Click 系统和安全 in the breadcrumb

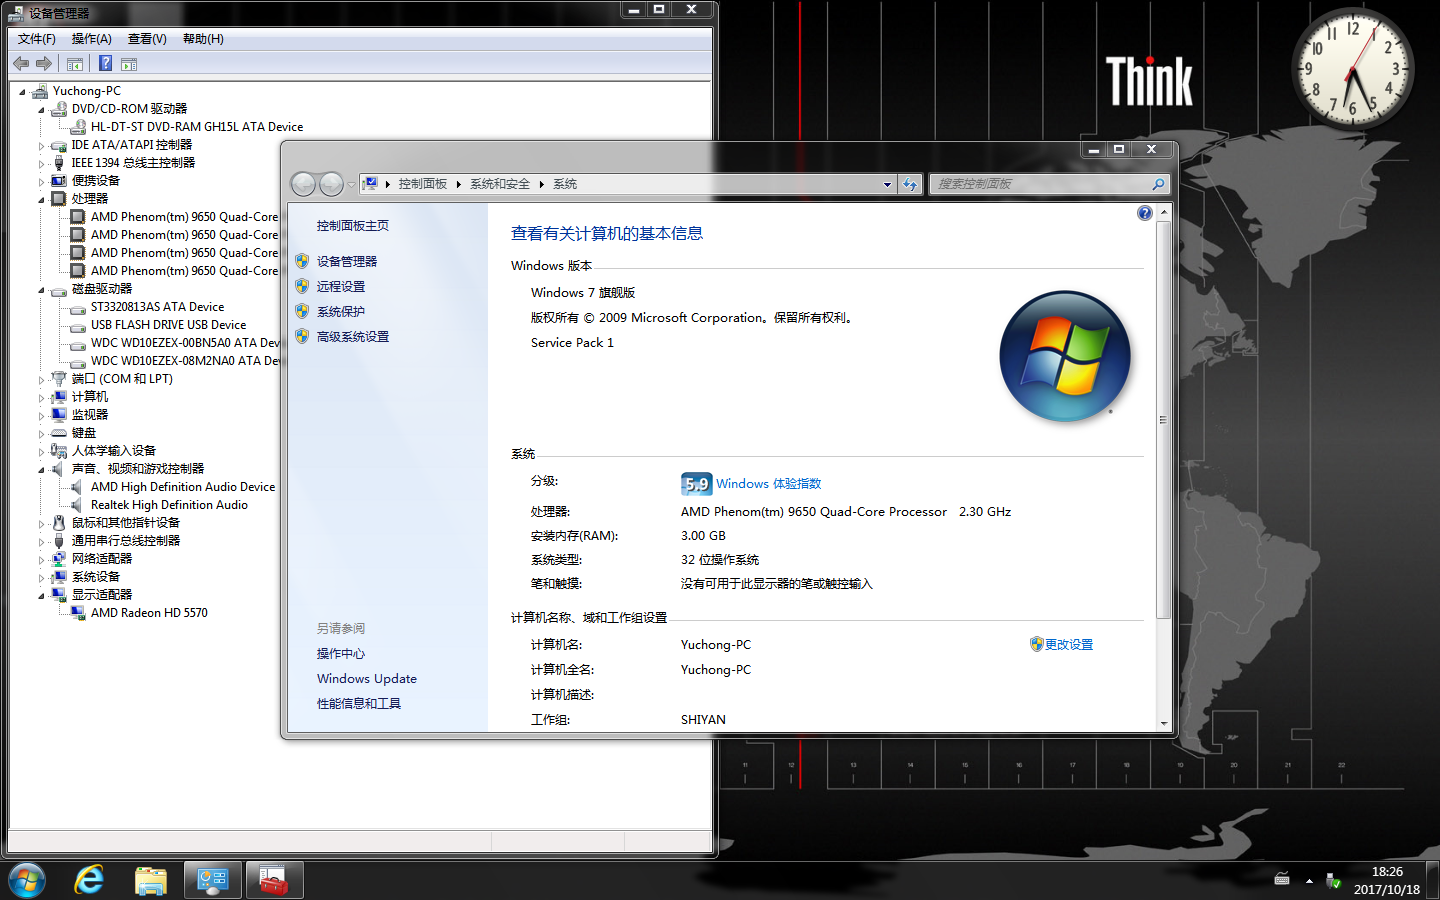pyautogui.click(x=500, y=184)
